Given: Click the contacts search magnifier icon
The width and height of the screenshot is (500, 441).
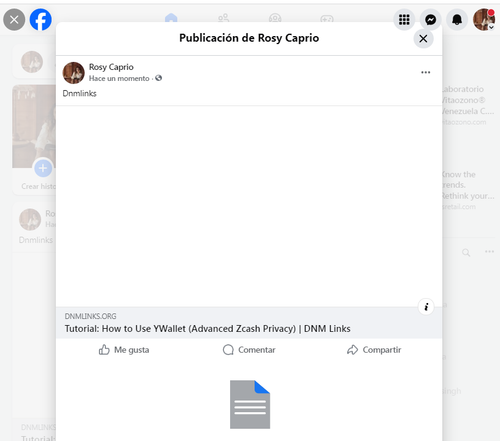Looking at the screenshot, I should [466, 252].
